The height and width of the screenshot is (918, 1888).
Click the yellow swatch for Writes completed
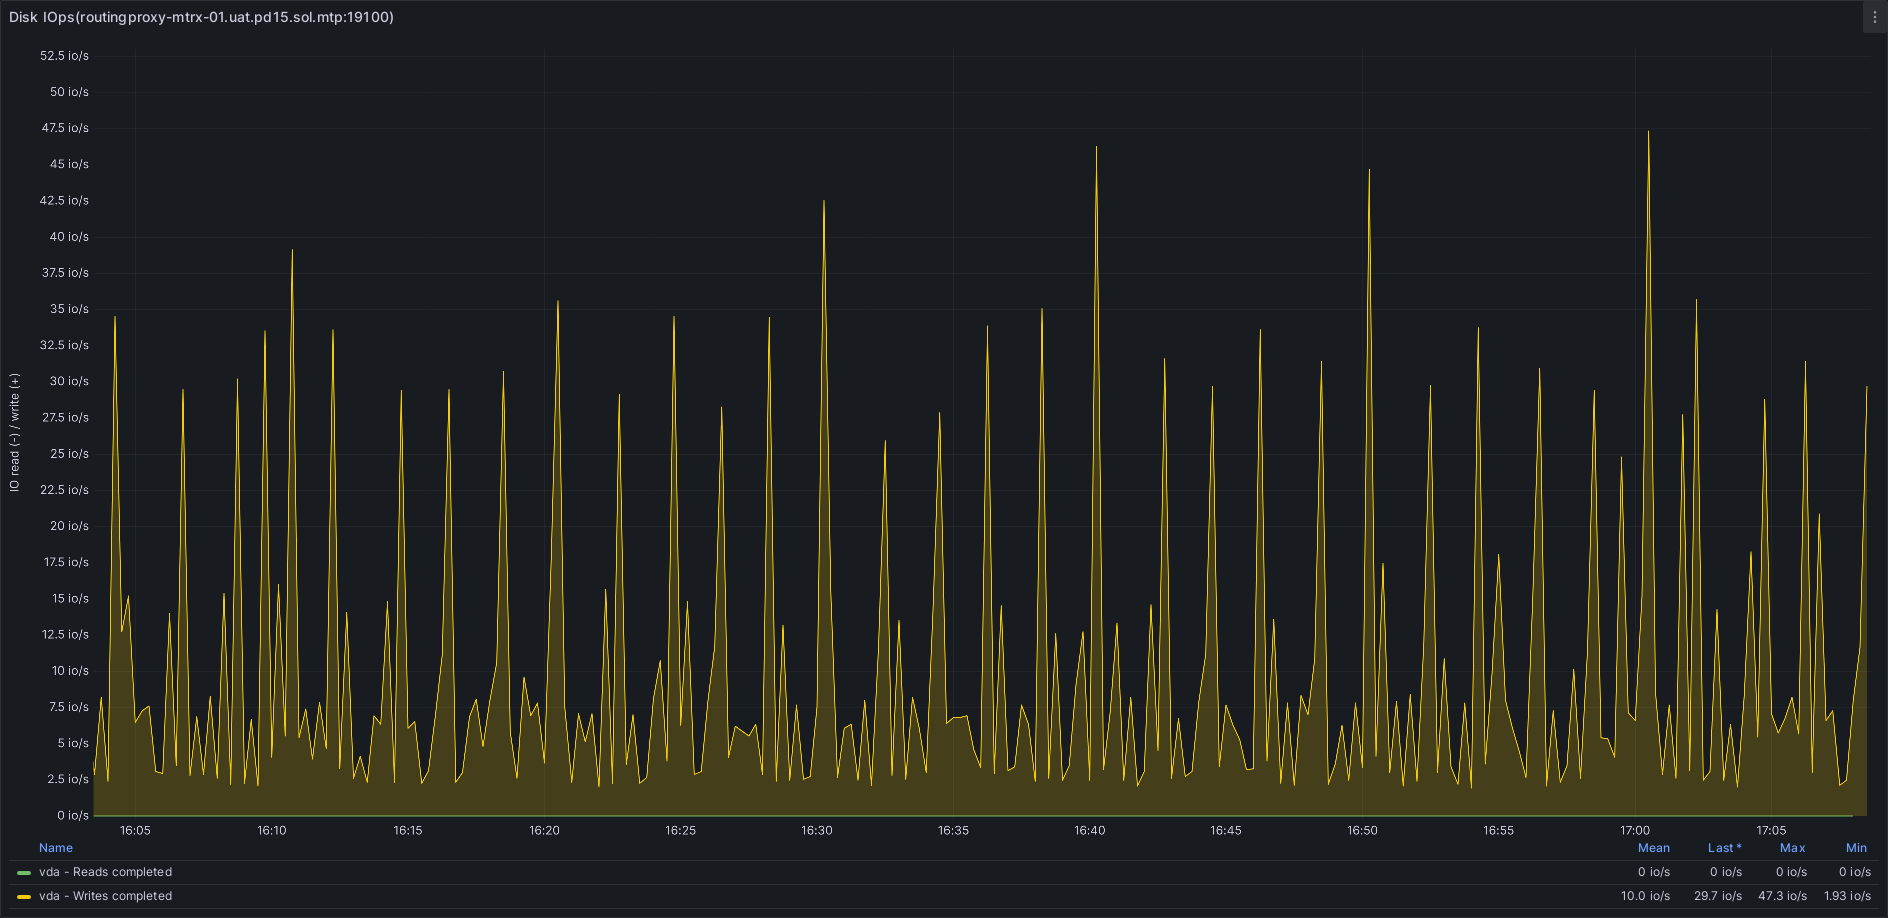click(24, 897)
